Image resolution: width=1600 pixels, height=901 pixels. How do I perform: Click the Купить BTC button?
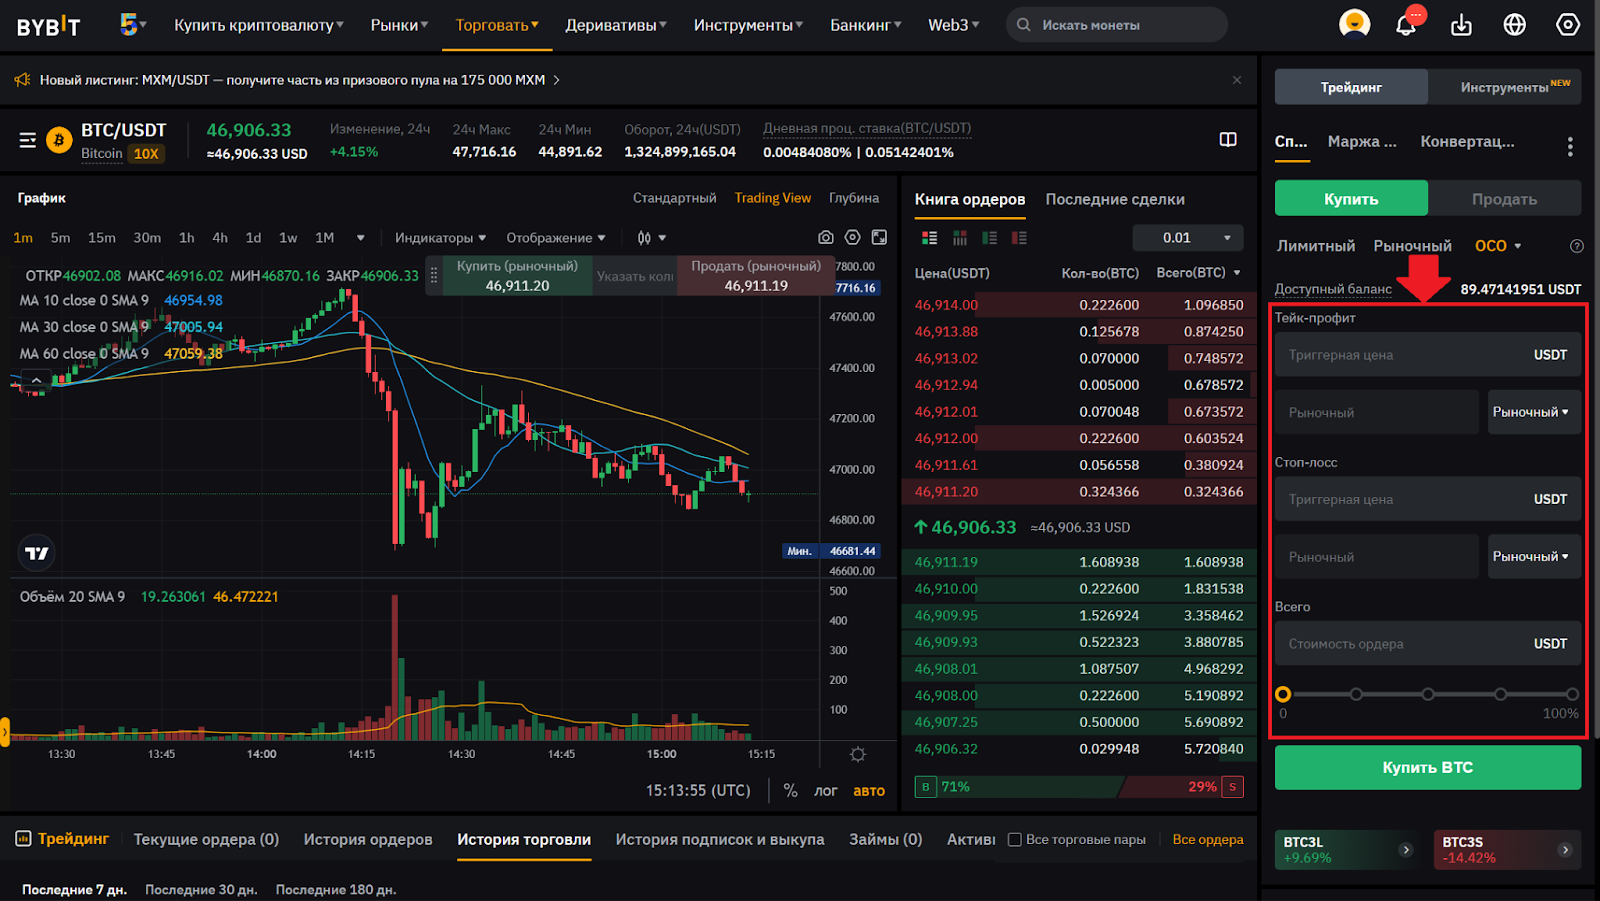1428,768
